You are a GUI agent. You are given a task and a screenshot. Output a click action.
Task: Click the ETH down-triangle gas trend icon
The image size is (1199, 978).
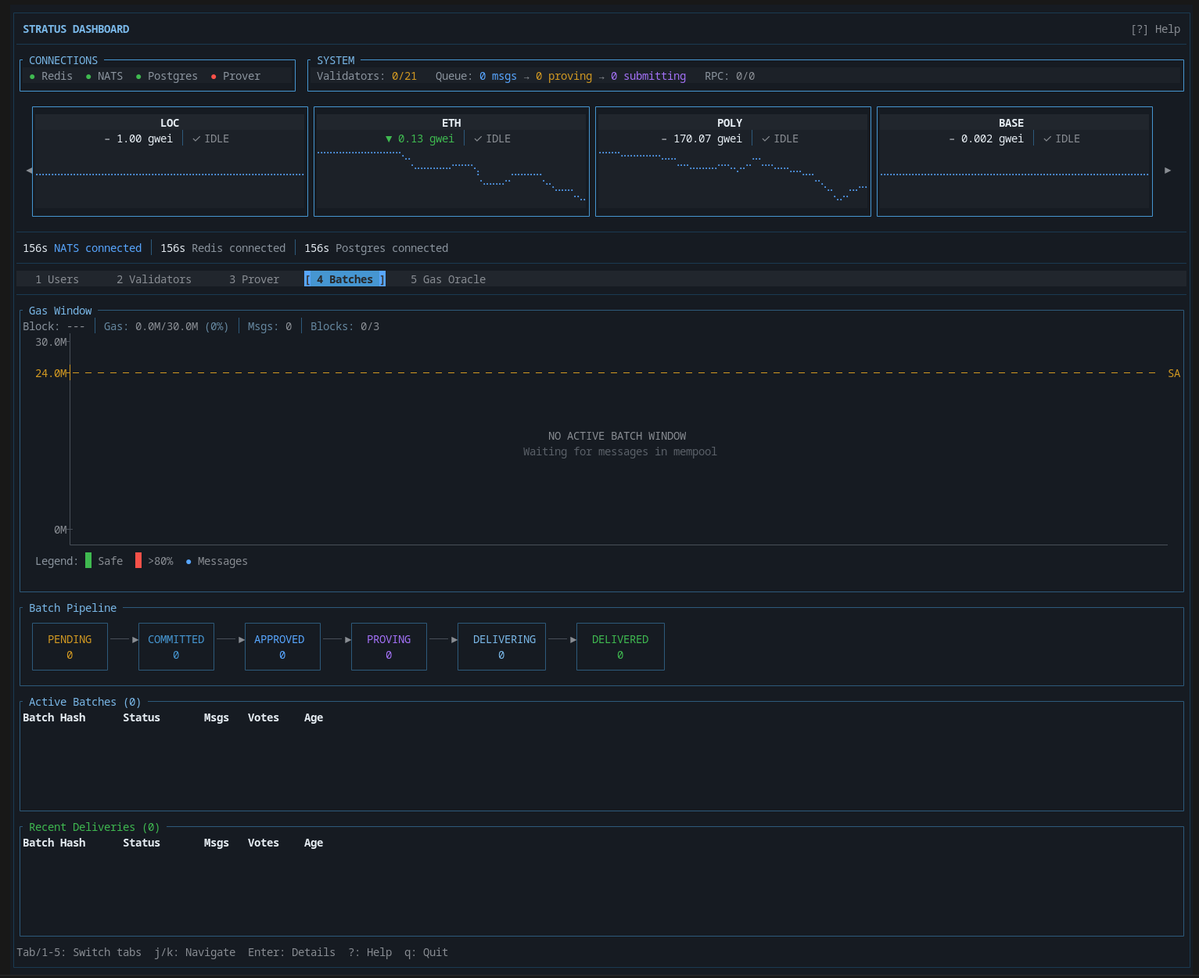click(388, 138)
